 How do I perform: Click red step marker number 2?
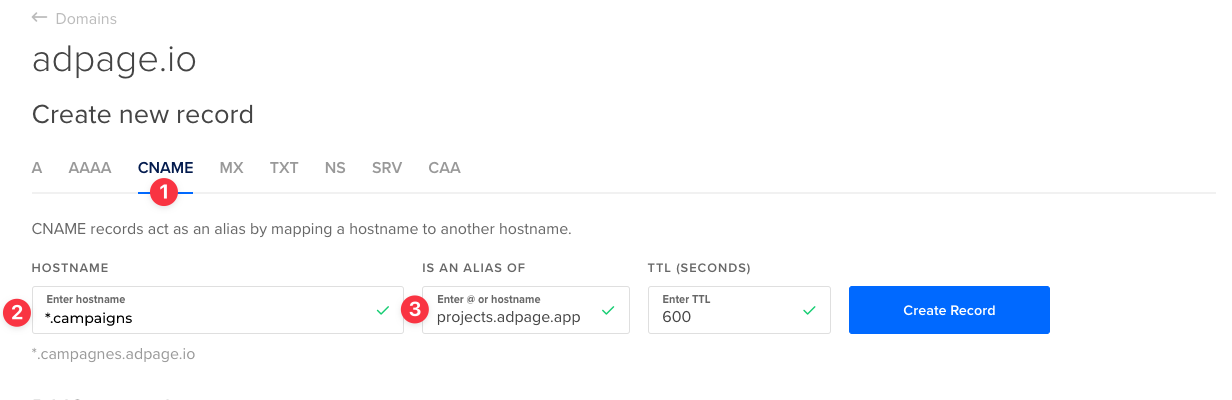point(16,311)
